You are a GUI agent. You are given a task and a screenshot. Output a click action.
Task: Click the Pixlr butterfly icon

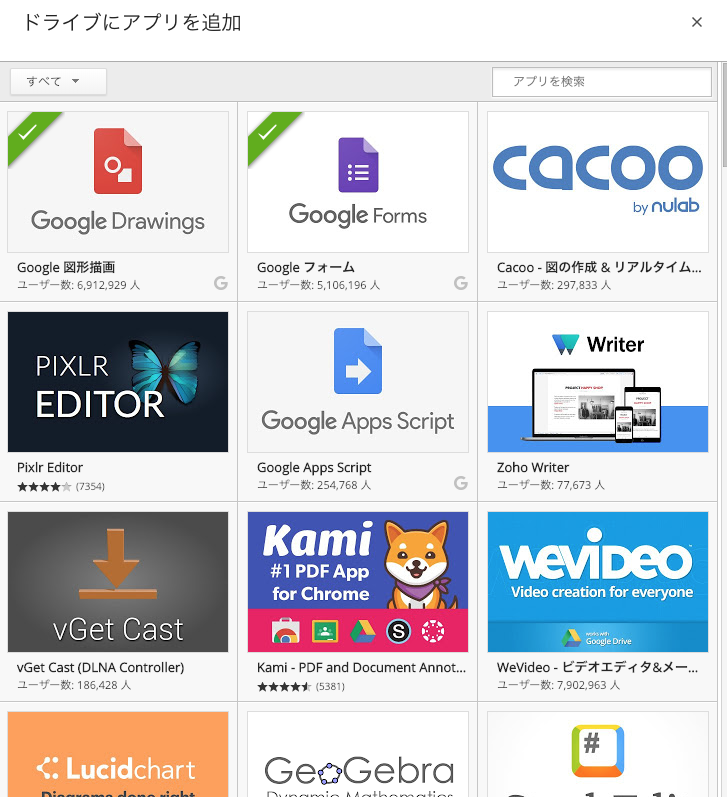[x=165, y=373]
